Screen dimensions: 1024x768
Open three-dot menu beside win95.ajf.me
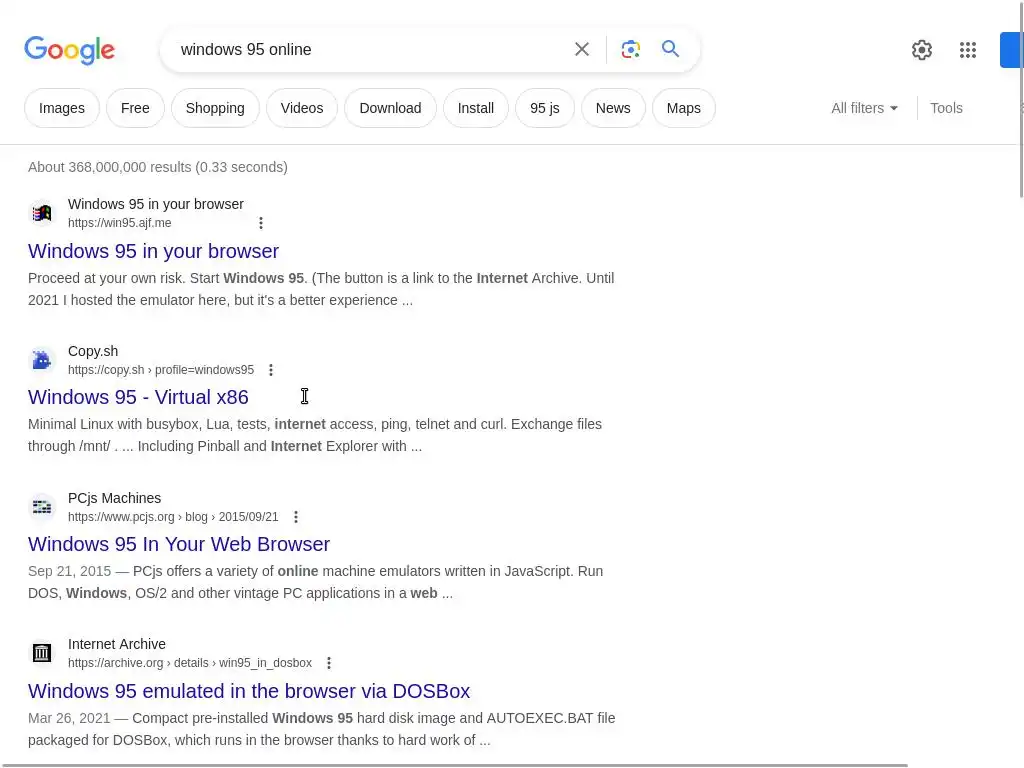[261, 223]
